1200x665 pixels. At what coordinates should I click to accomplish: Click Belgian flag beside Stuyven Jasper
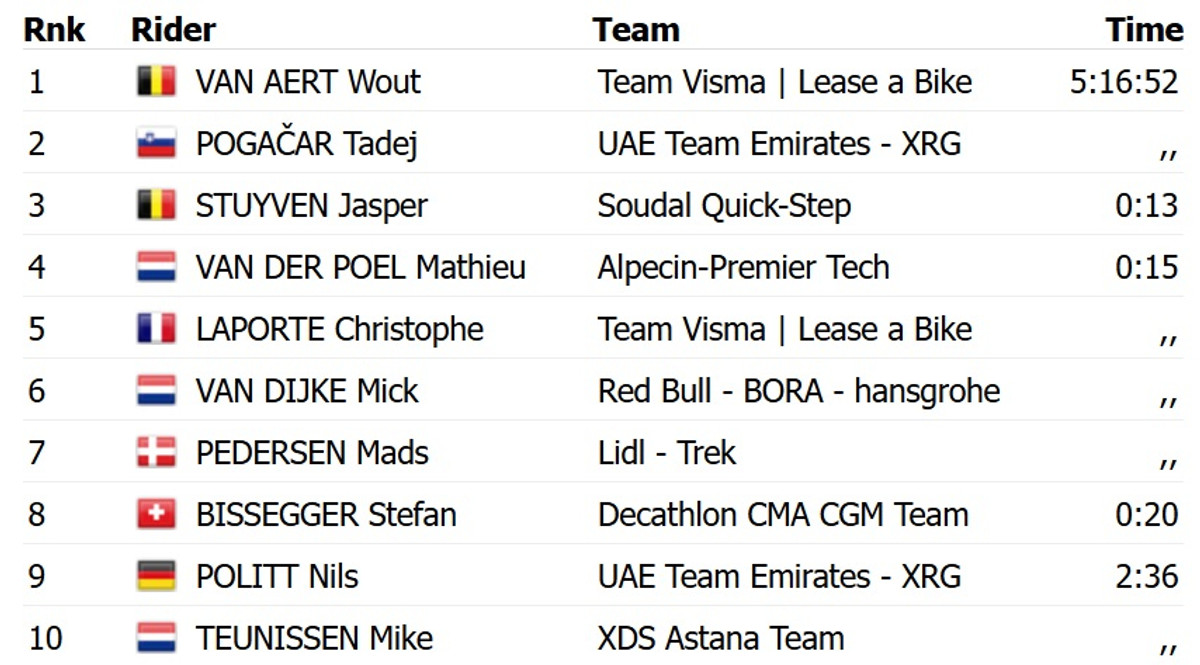click(156, 206)
